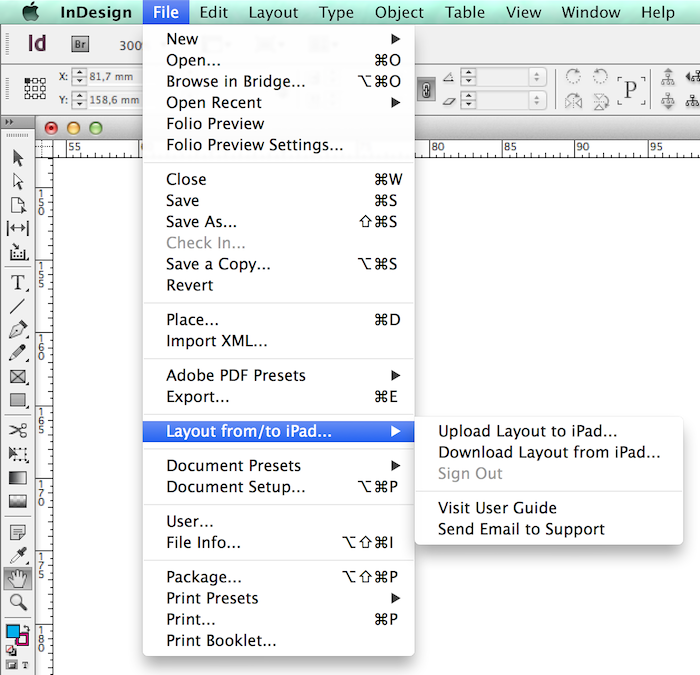Click the X position stepper arrows
The width and height of the screenshot is (700, 675).
coord(79,76)
